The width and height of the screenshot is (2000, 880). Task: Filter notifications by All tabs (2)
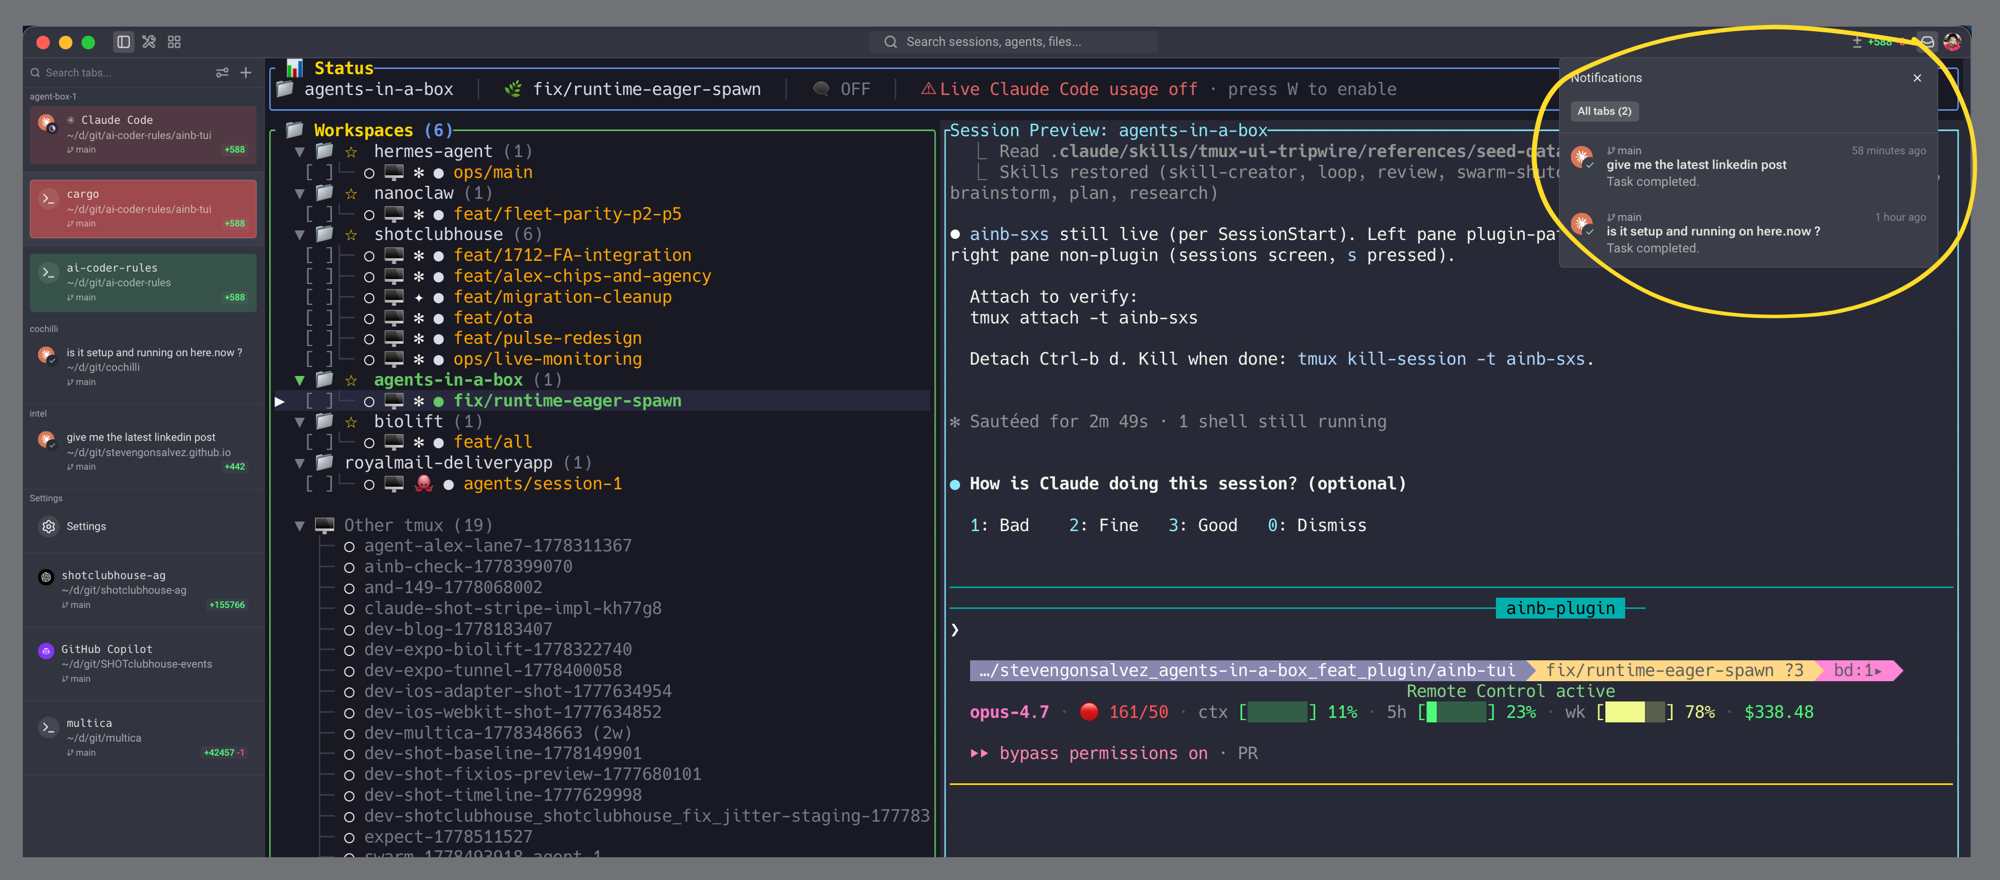[x=1604, y=111]
